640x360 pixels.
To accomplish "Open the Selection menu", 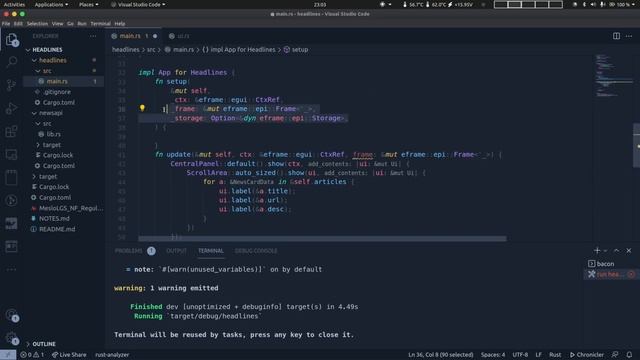I will (x=37, y=24).
